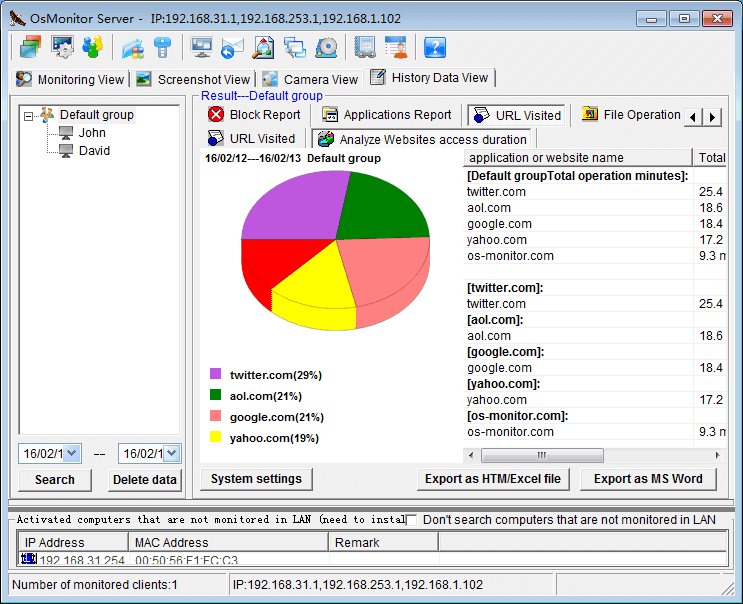Open the start date dropdown
The height and width of the screenshot is (604, 743).
click(x=72, y=453)
